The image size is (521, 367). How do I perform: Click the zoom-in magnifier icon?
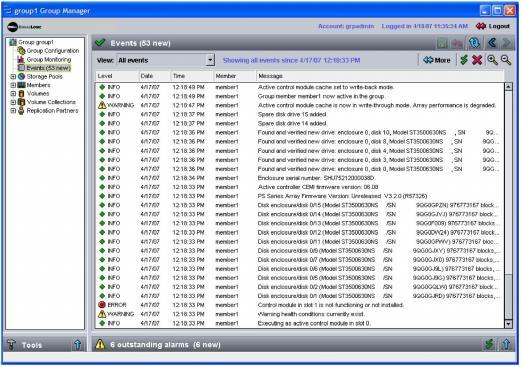click(x=492, y=60)
